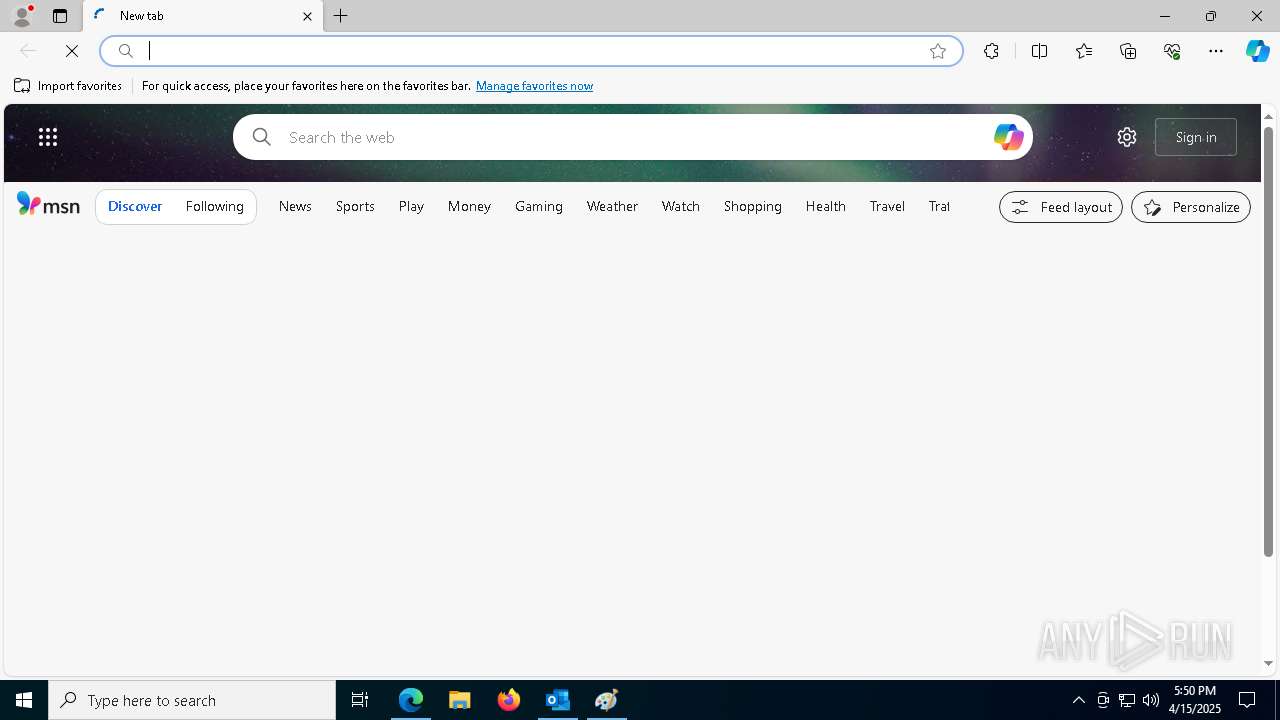Click the web search magnifier icon

point(262,137)
